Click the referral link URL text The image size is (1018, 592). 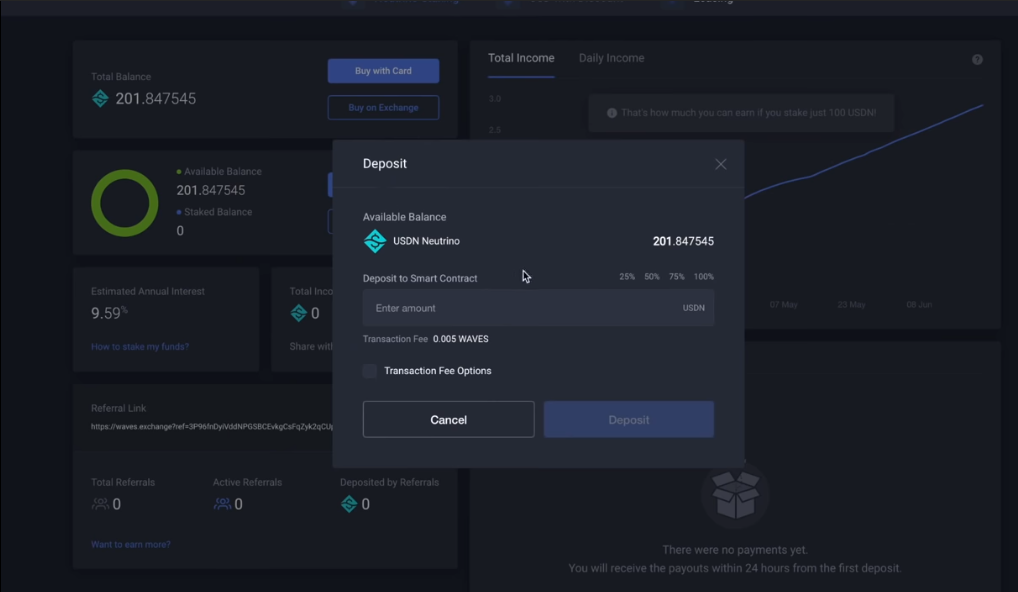212,426
